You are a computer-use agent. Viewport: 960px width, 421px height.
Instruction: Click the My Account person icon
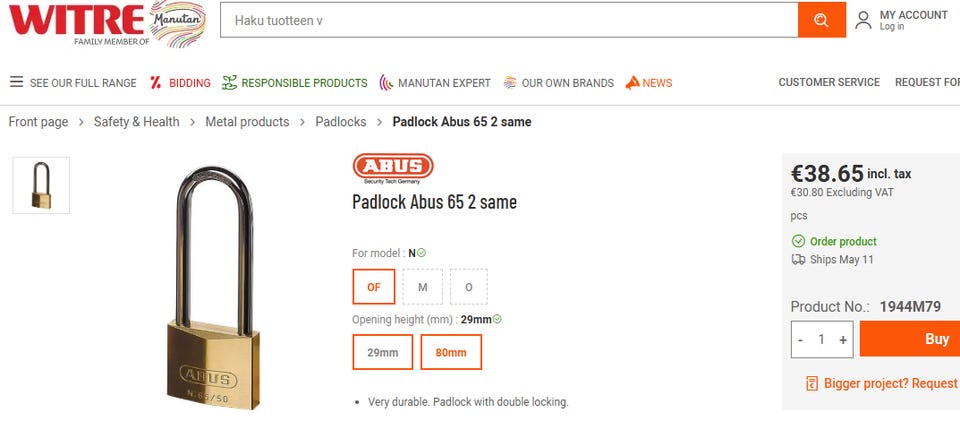tap(863, 20)
